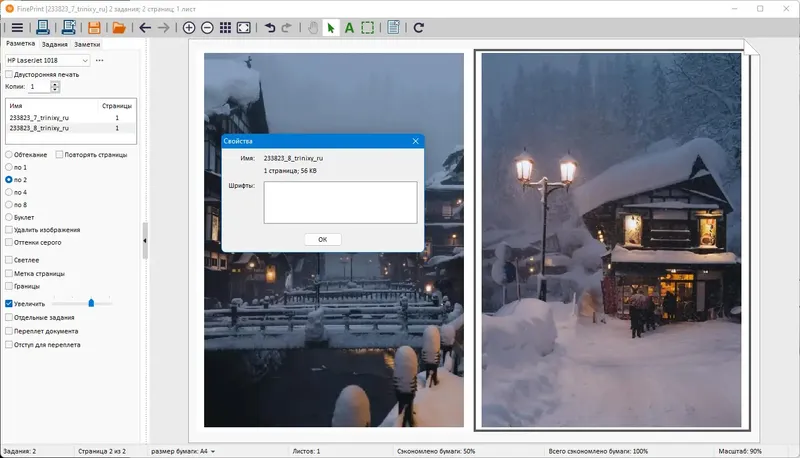Click the refresh circular arrow icon
Screen dimensions: 800x458
tap(418, 28)
